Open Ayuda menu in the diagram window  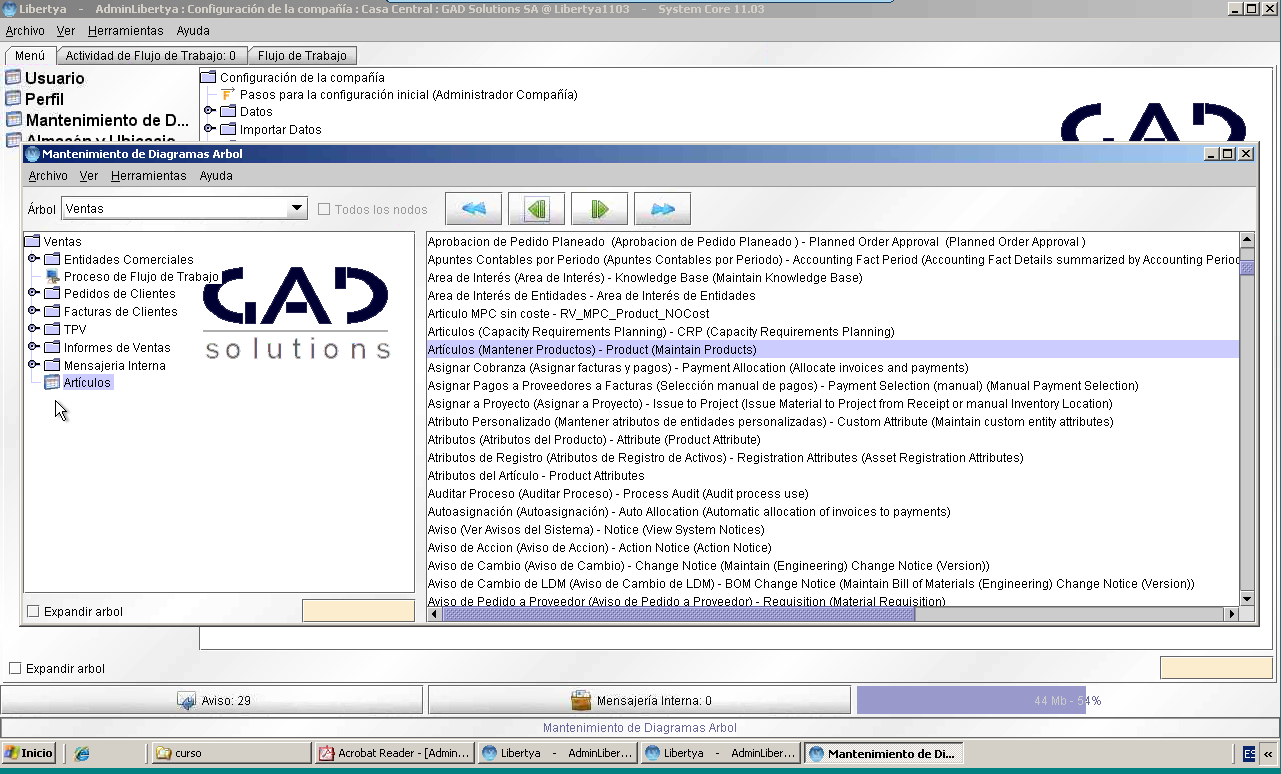coord(216,176)
